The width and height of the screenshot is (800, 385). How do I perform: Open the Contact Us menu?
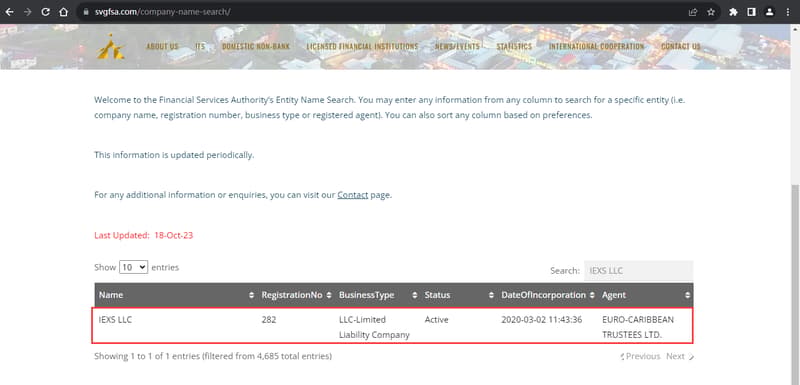point(681,46)
